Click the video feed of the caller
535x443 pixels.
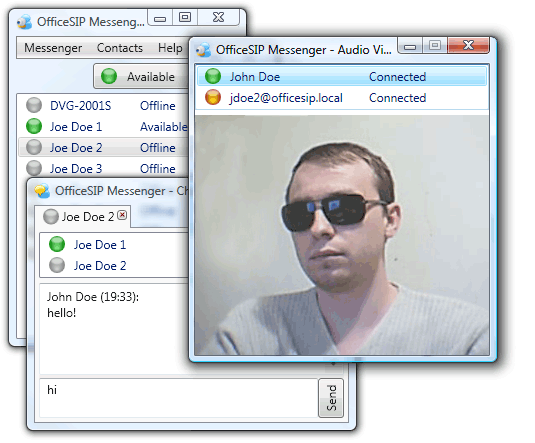342,235
